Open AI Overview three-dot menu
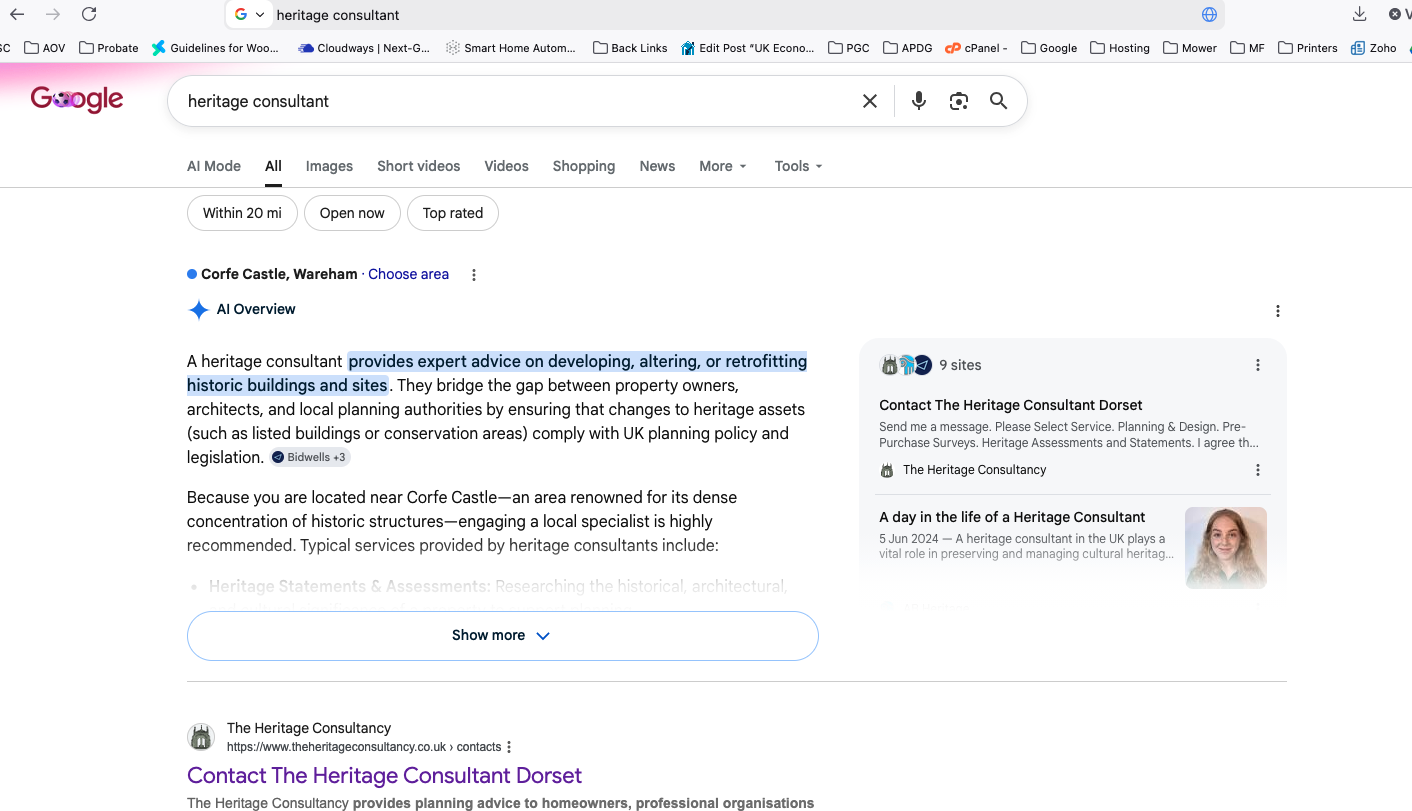1412x811 pixels. (1277, 311)
